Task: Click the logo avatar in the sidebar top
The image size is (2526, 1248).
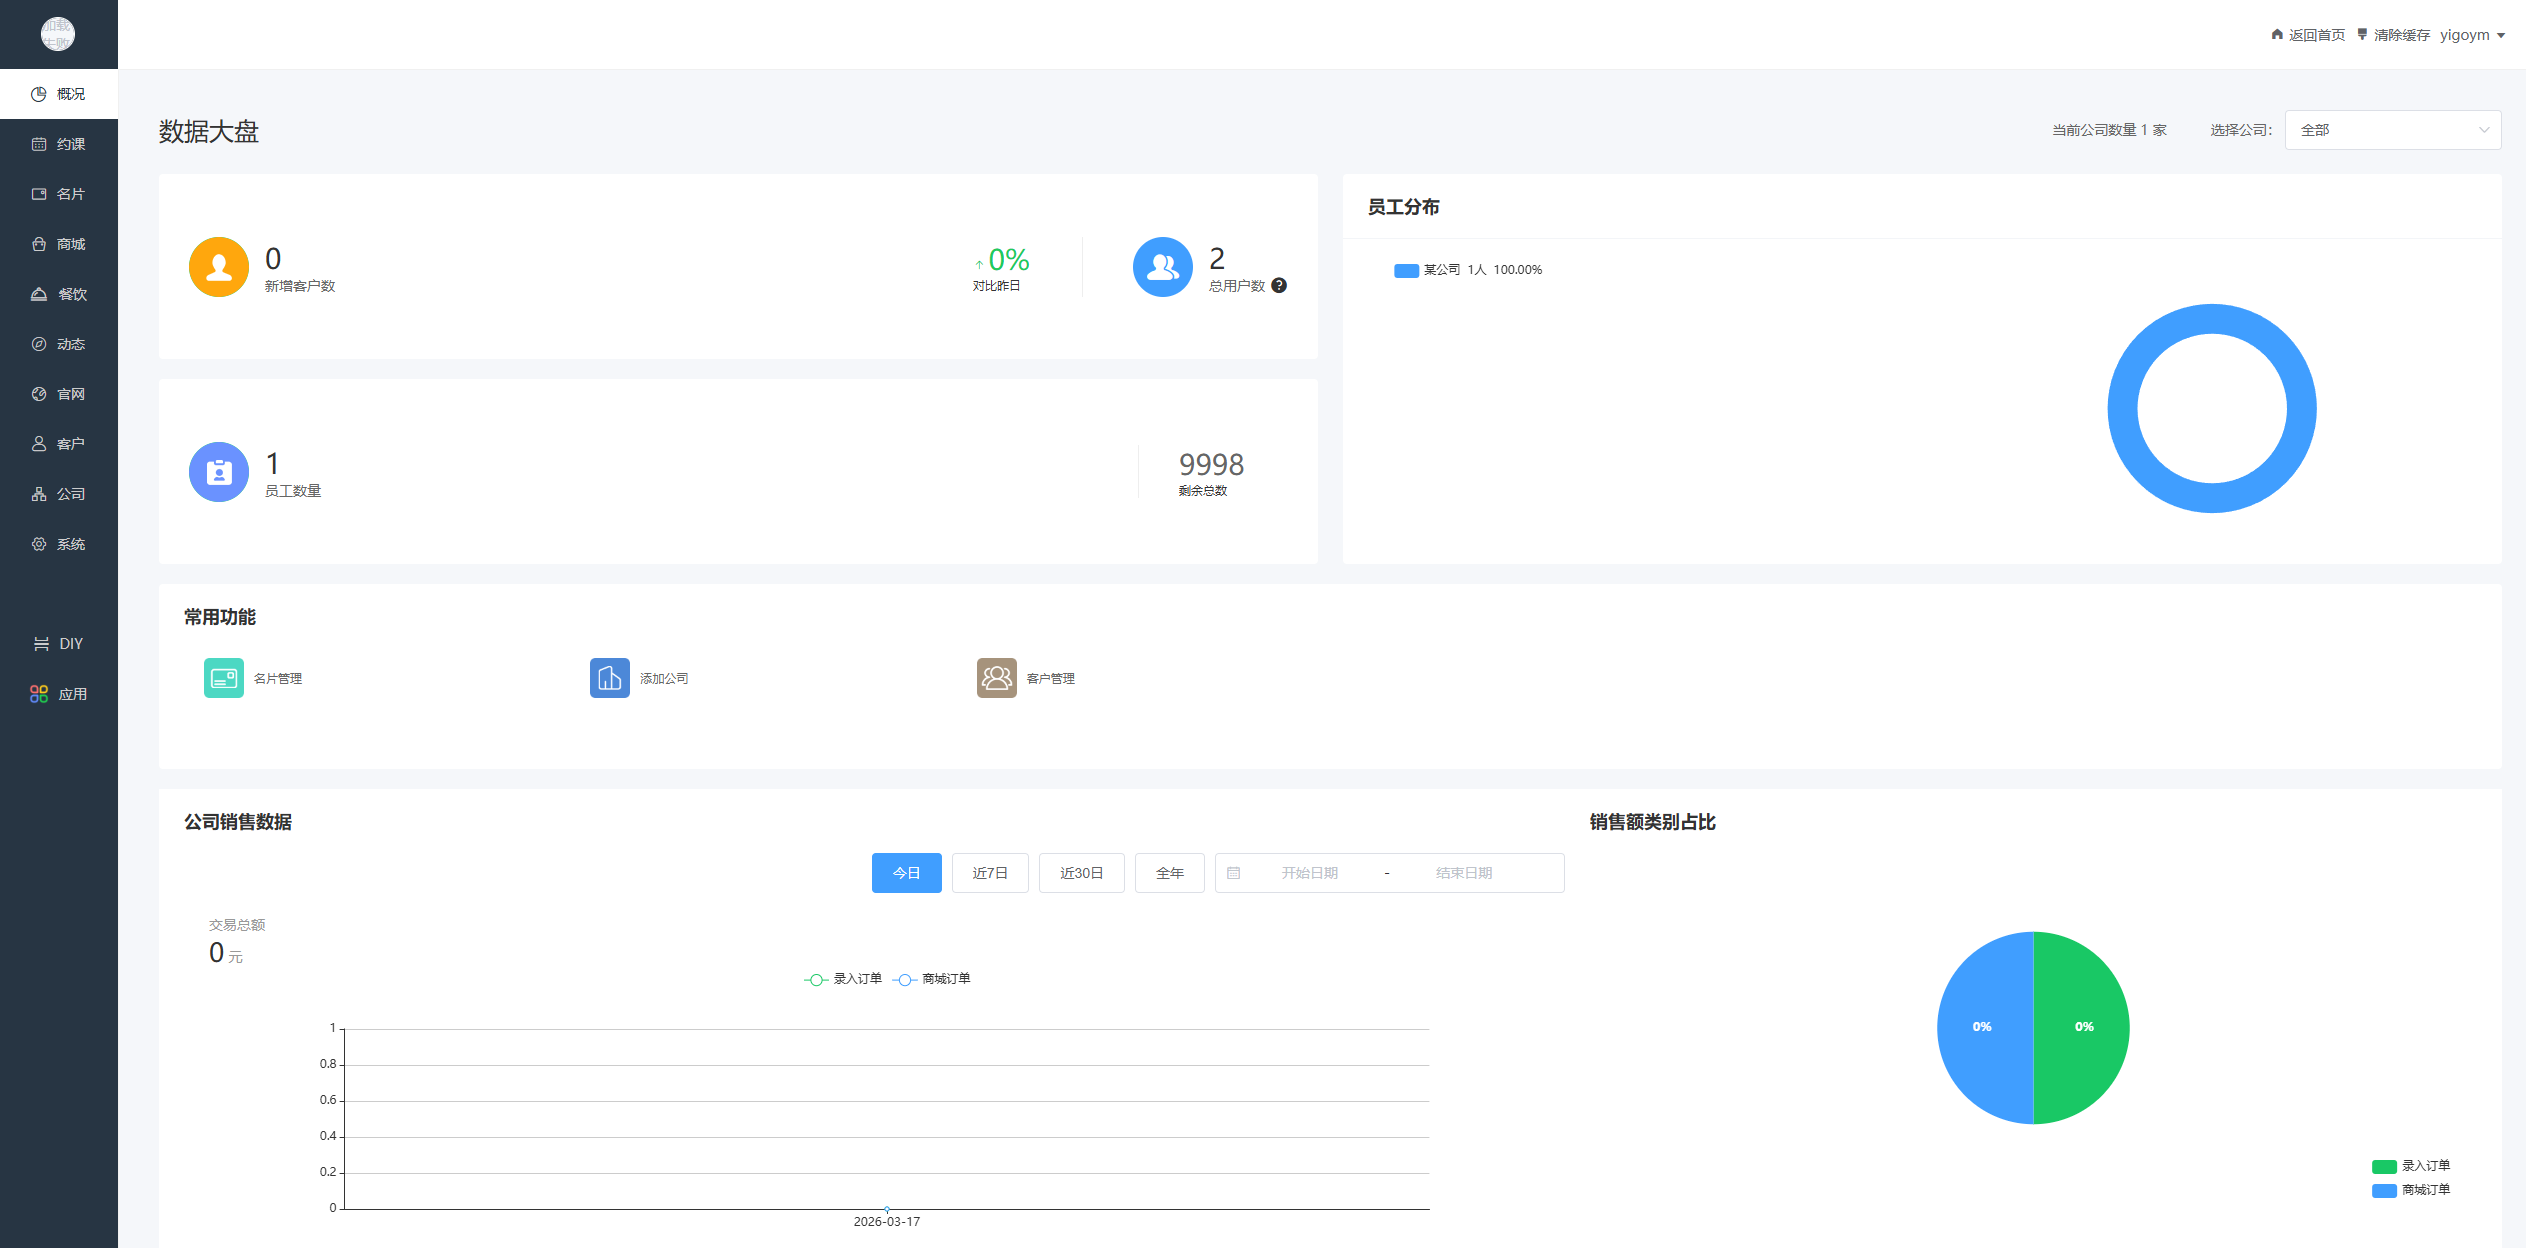Action: [58, 34]
